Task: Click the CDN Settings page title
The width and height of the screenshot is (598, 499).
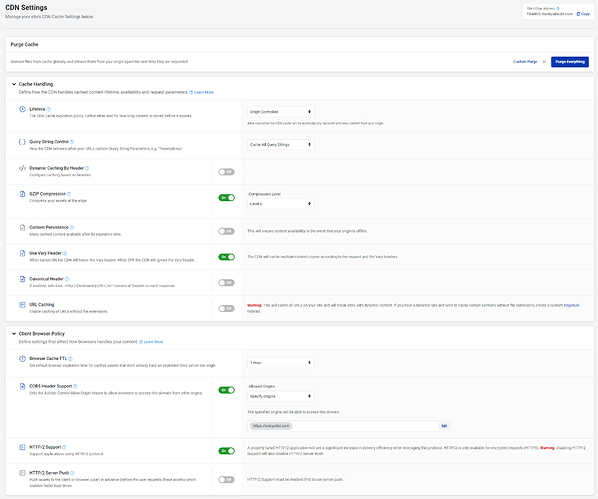Action: click(26, 8)
